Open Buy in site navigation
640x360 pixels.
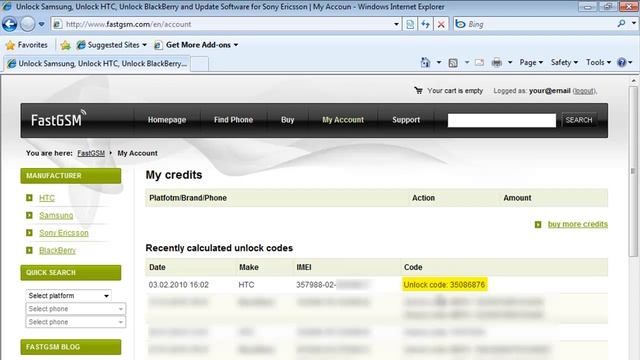point(287,120)
